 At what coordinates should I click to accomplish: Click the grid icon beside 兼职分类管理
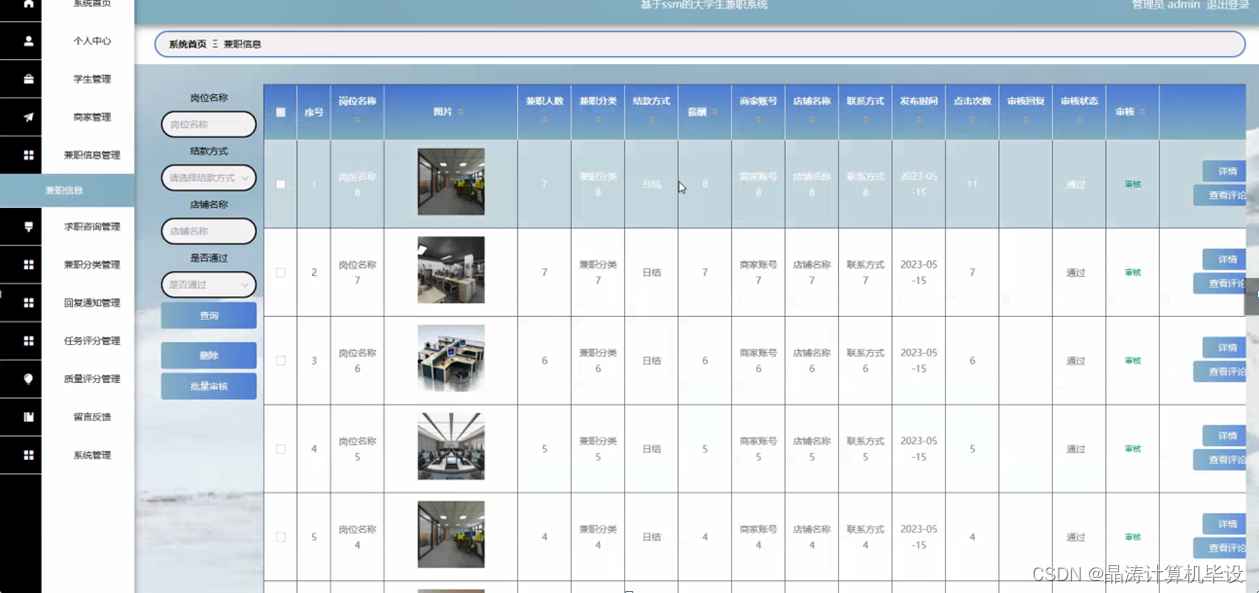pyautogui.click(x=28, y=265)
